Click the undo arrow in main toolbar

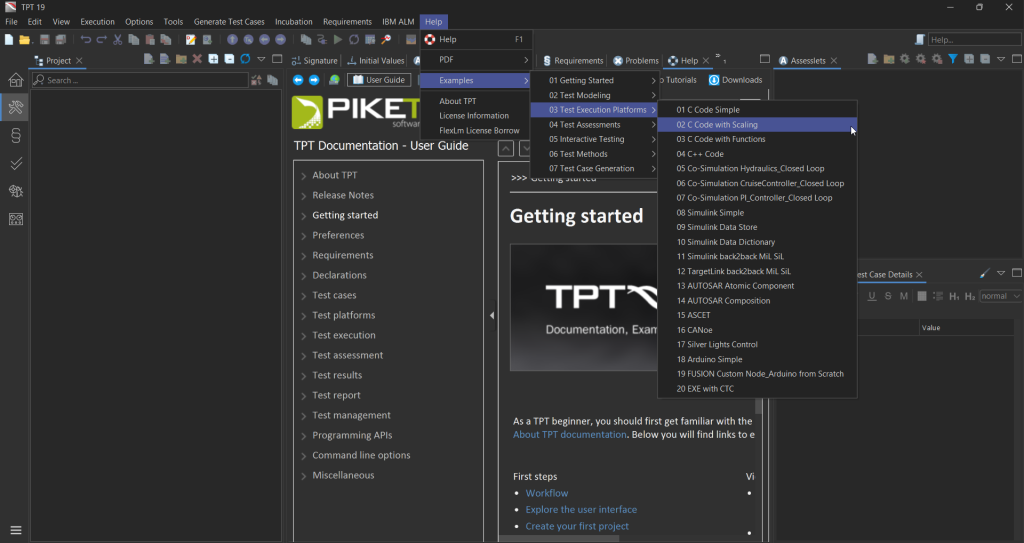pyautogui.click(x=85, y=39)
